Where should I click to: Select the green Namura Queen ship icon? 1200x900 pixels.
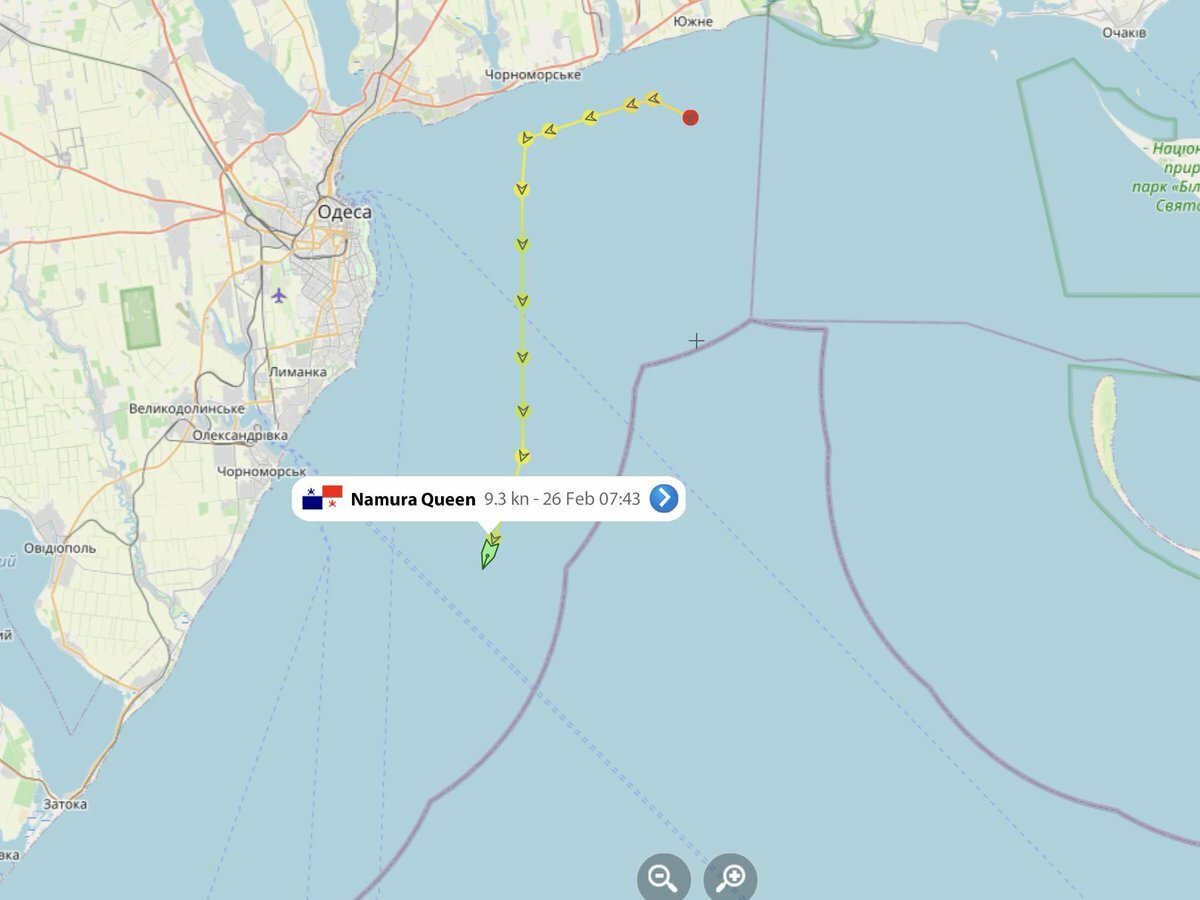489,552
